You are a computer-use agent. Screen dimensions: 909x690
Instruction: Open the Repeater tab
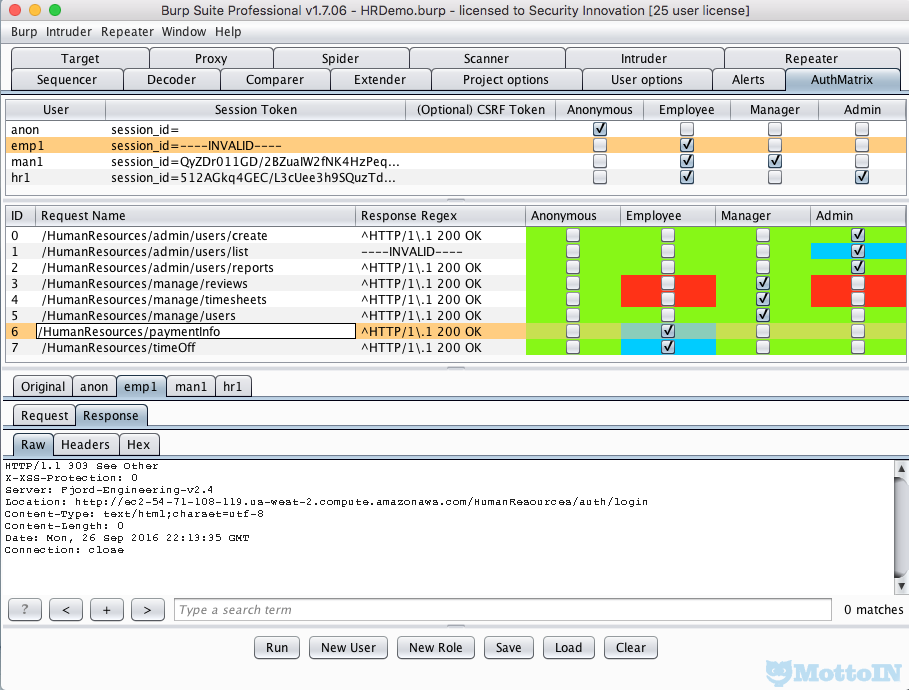(811, 59)
